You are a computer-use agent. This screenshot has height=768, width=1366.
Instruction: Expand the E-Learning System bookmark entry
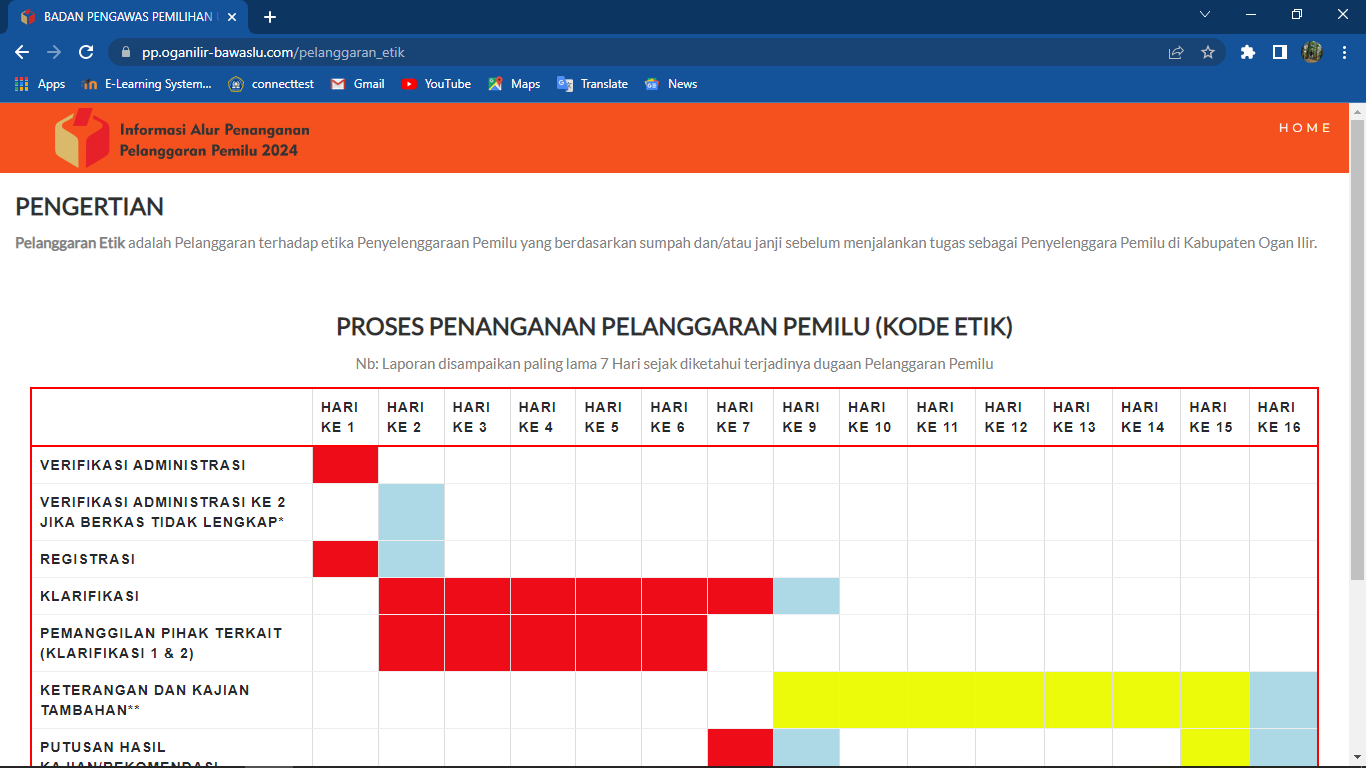146,84
